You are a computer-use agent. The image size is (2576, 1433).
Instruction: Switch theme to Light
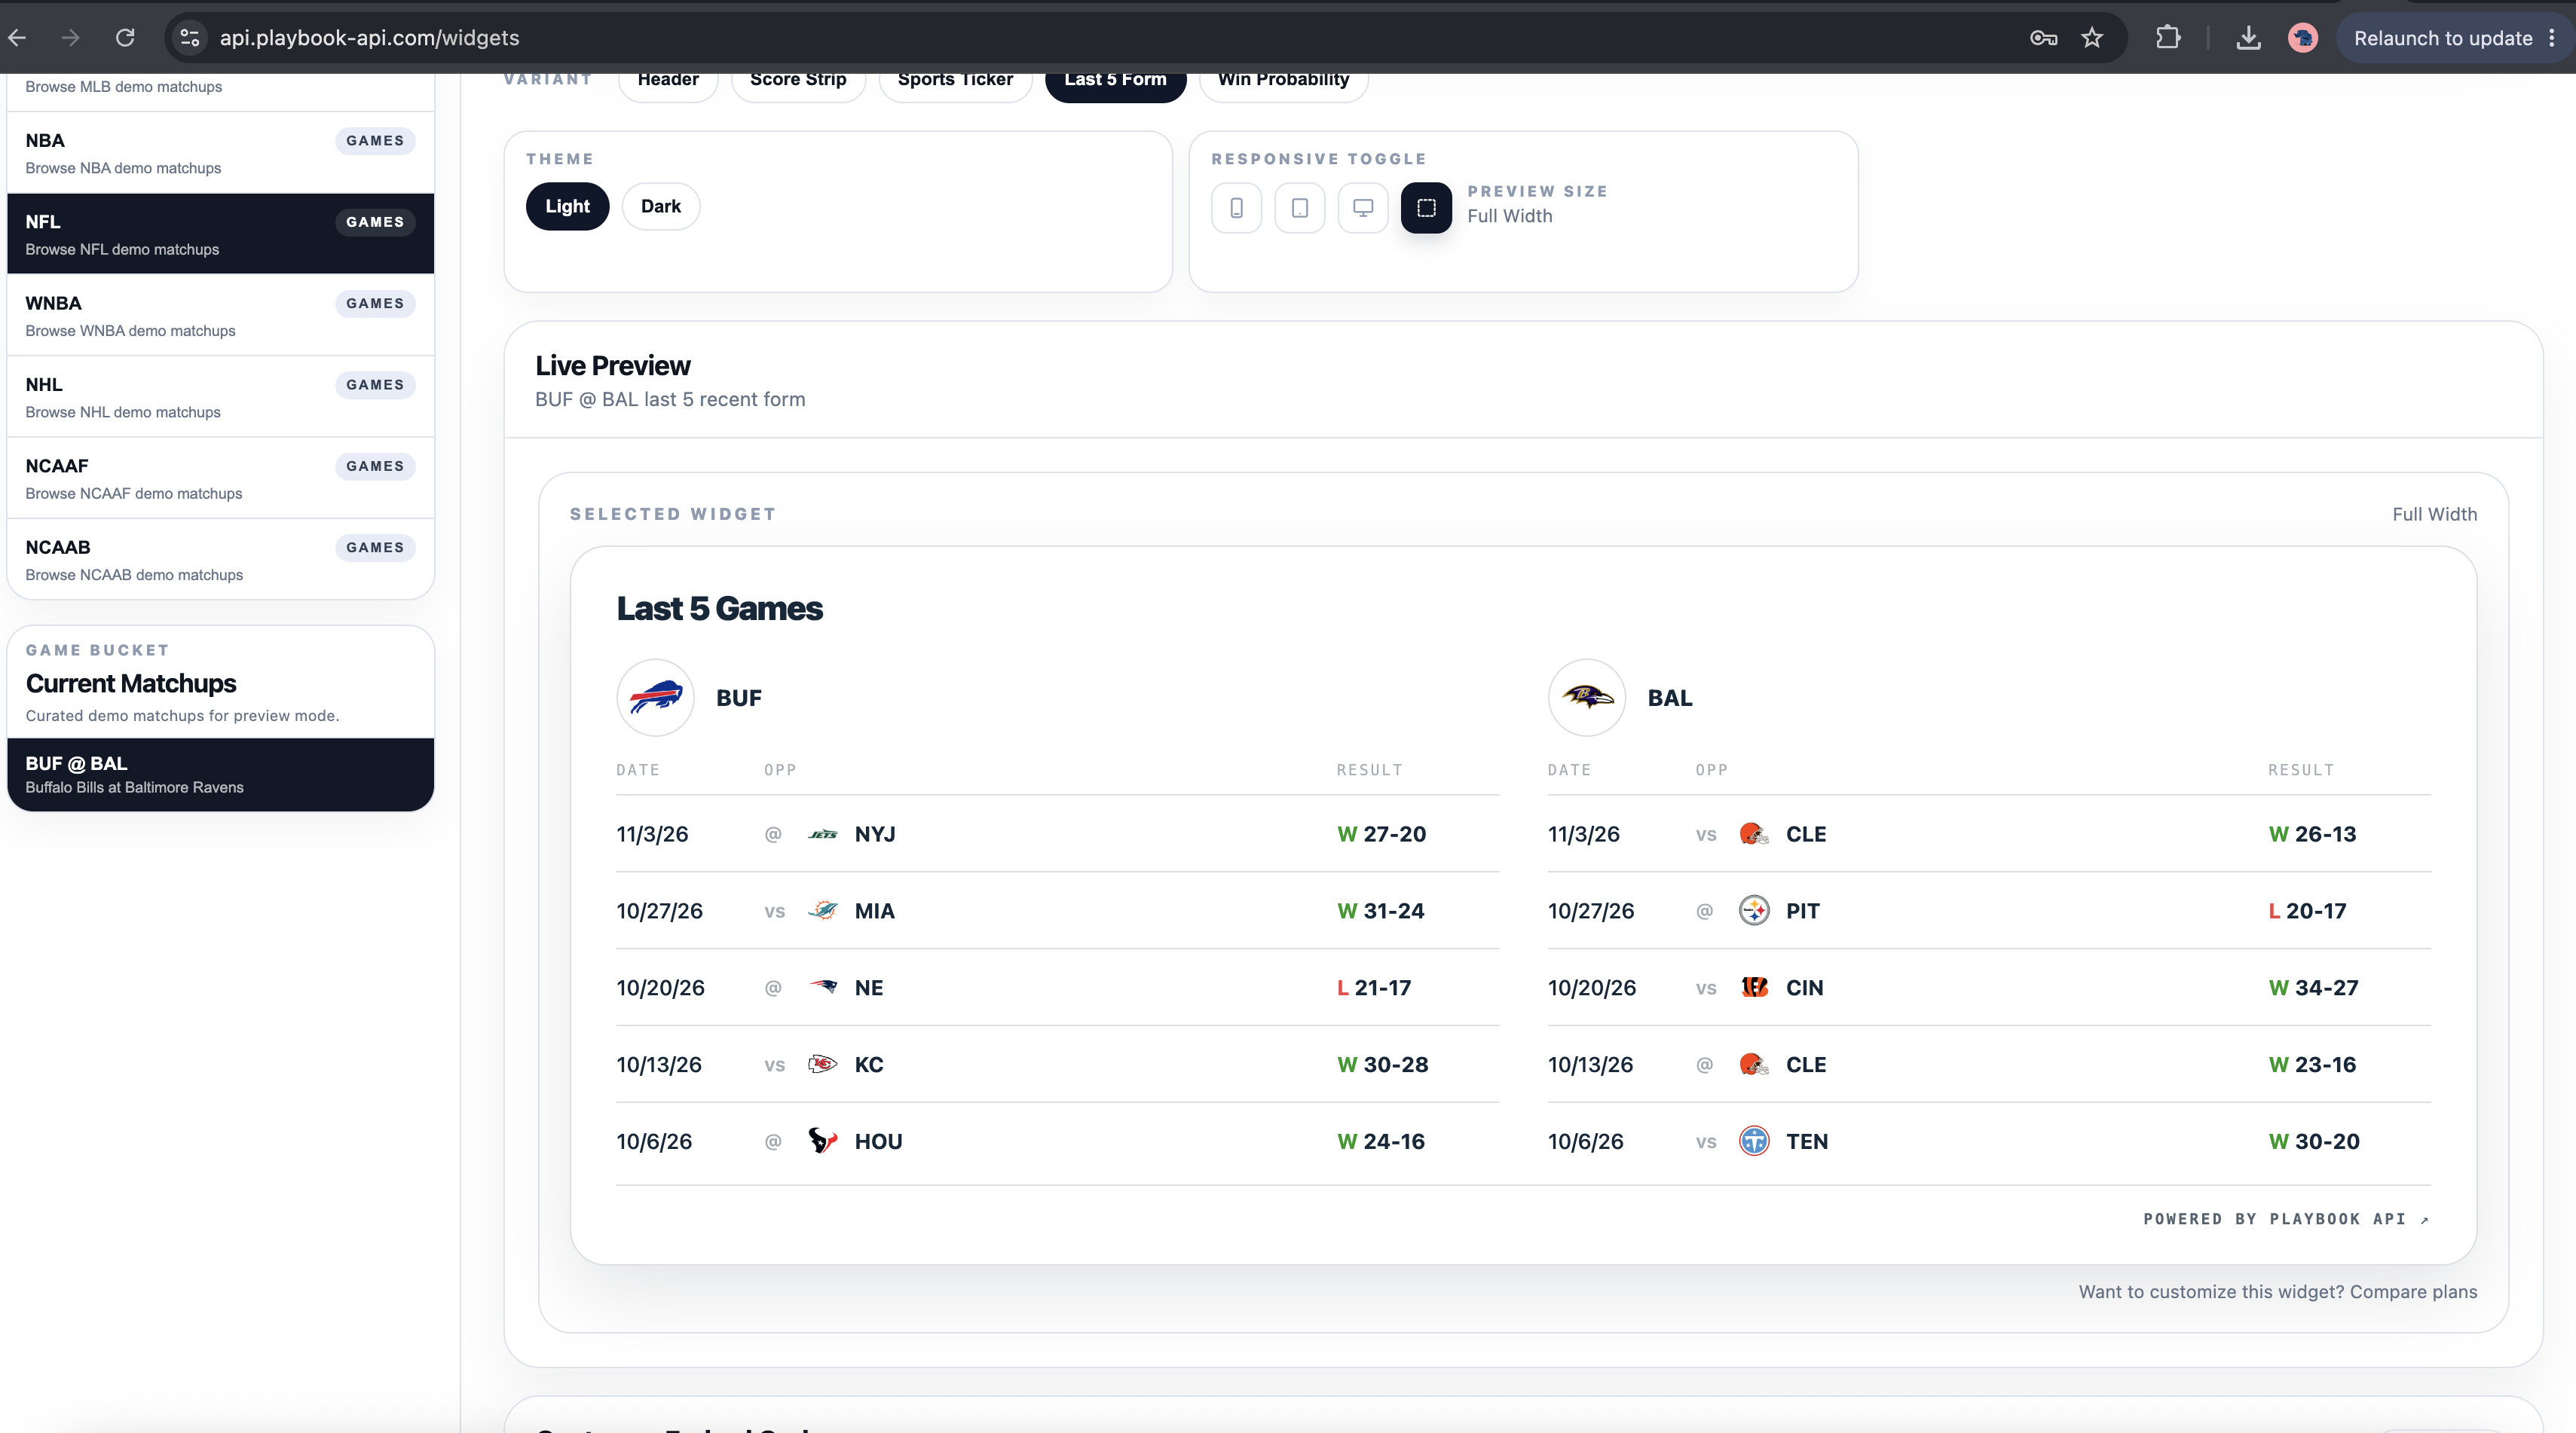pyautogui.click(x=567, y=206)
